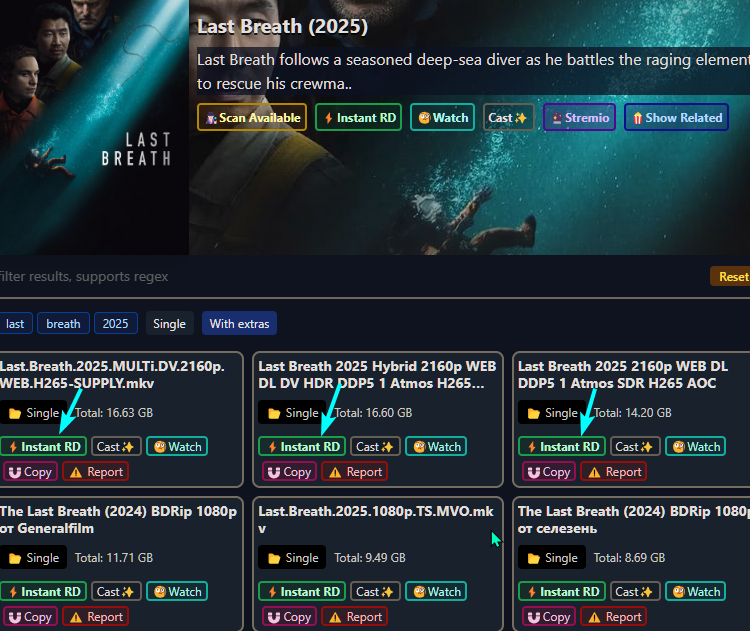Toggle the With extras filter chip
The width and height of the screenshot is (750, 631).
pyautogui.click(x=239, y=323)
